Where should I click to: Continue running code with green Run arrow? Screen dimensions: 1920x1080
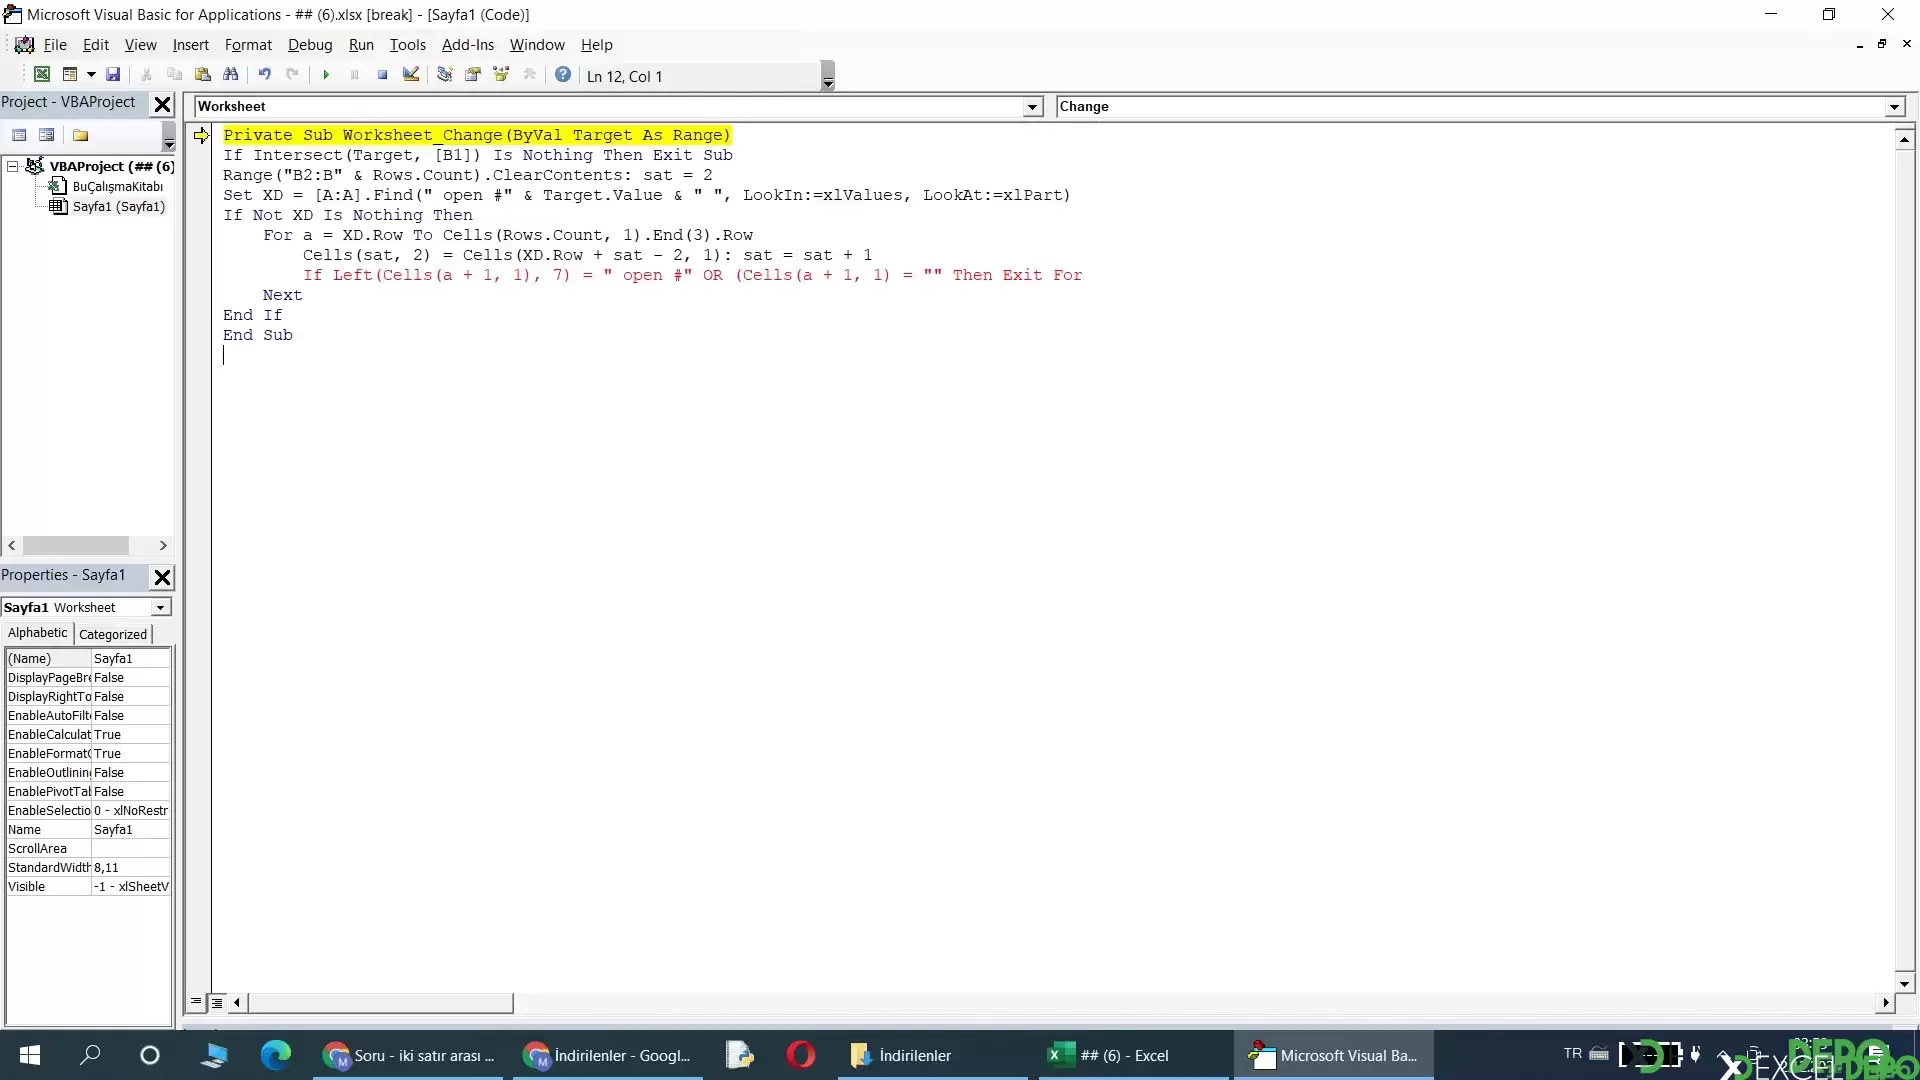point(326,75)
